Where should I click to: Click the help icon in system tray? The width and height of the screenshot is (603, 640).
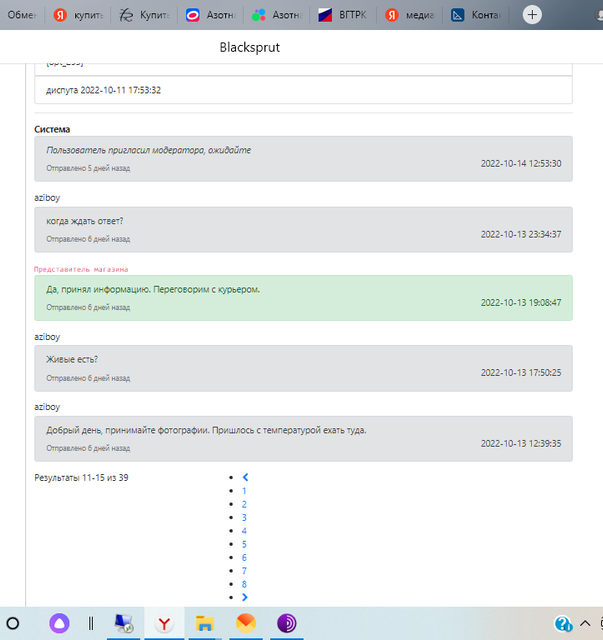(563, 624)
